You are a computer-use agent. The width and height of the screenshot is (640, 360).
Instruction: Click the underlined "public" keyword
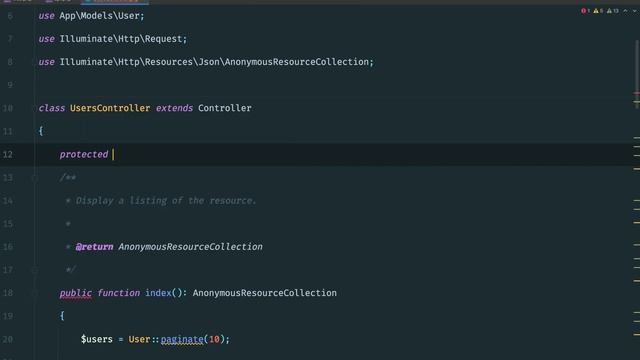[76, 293]
